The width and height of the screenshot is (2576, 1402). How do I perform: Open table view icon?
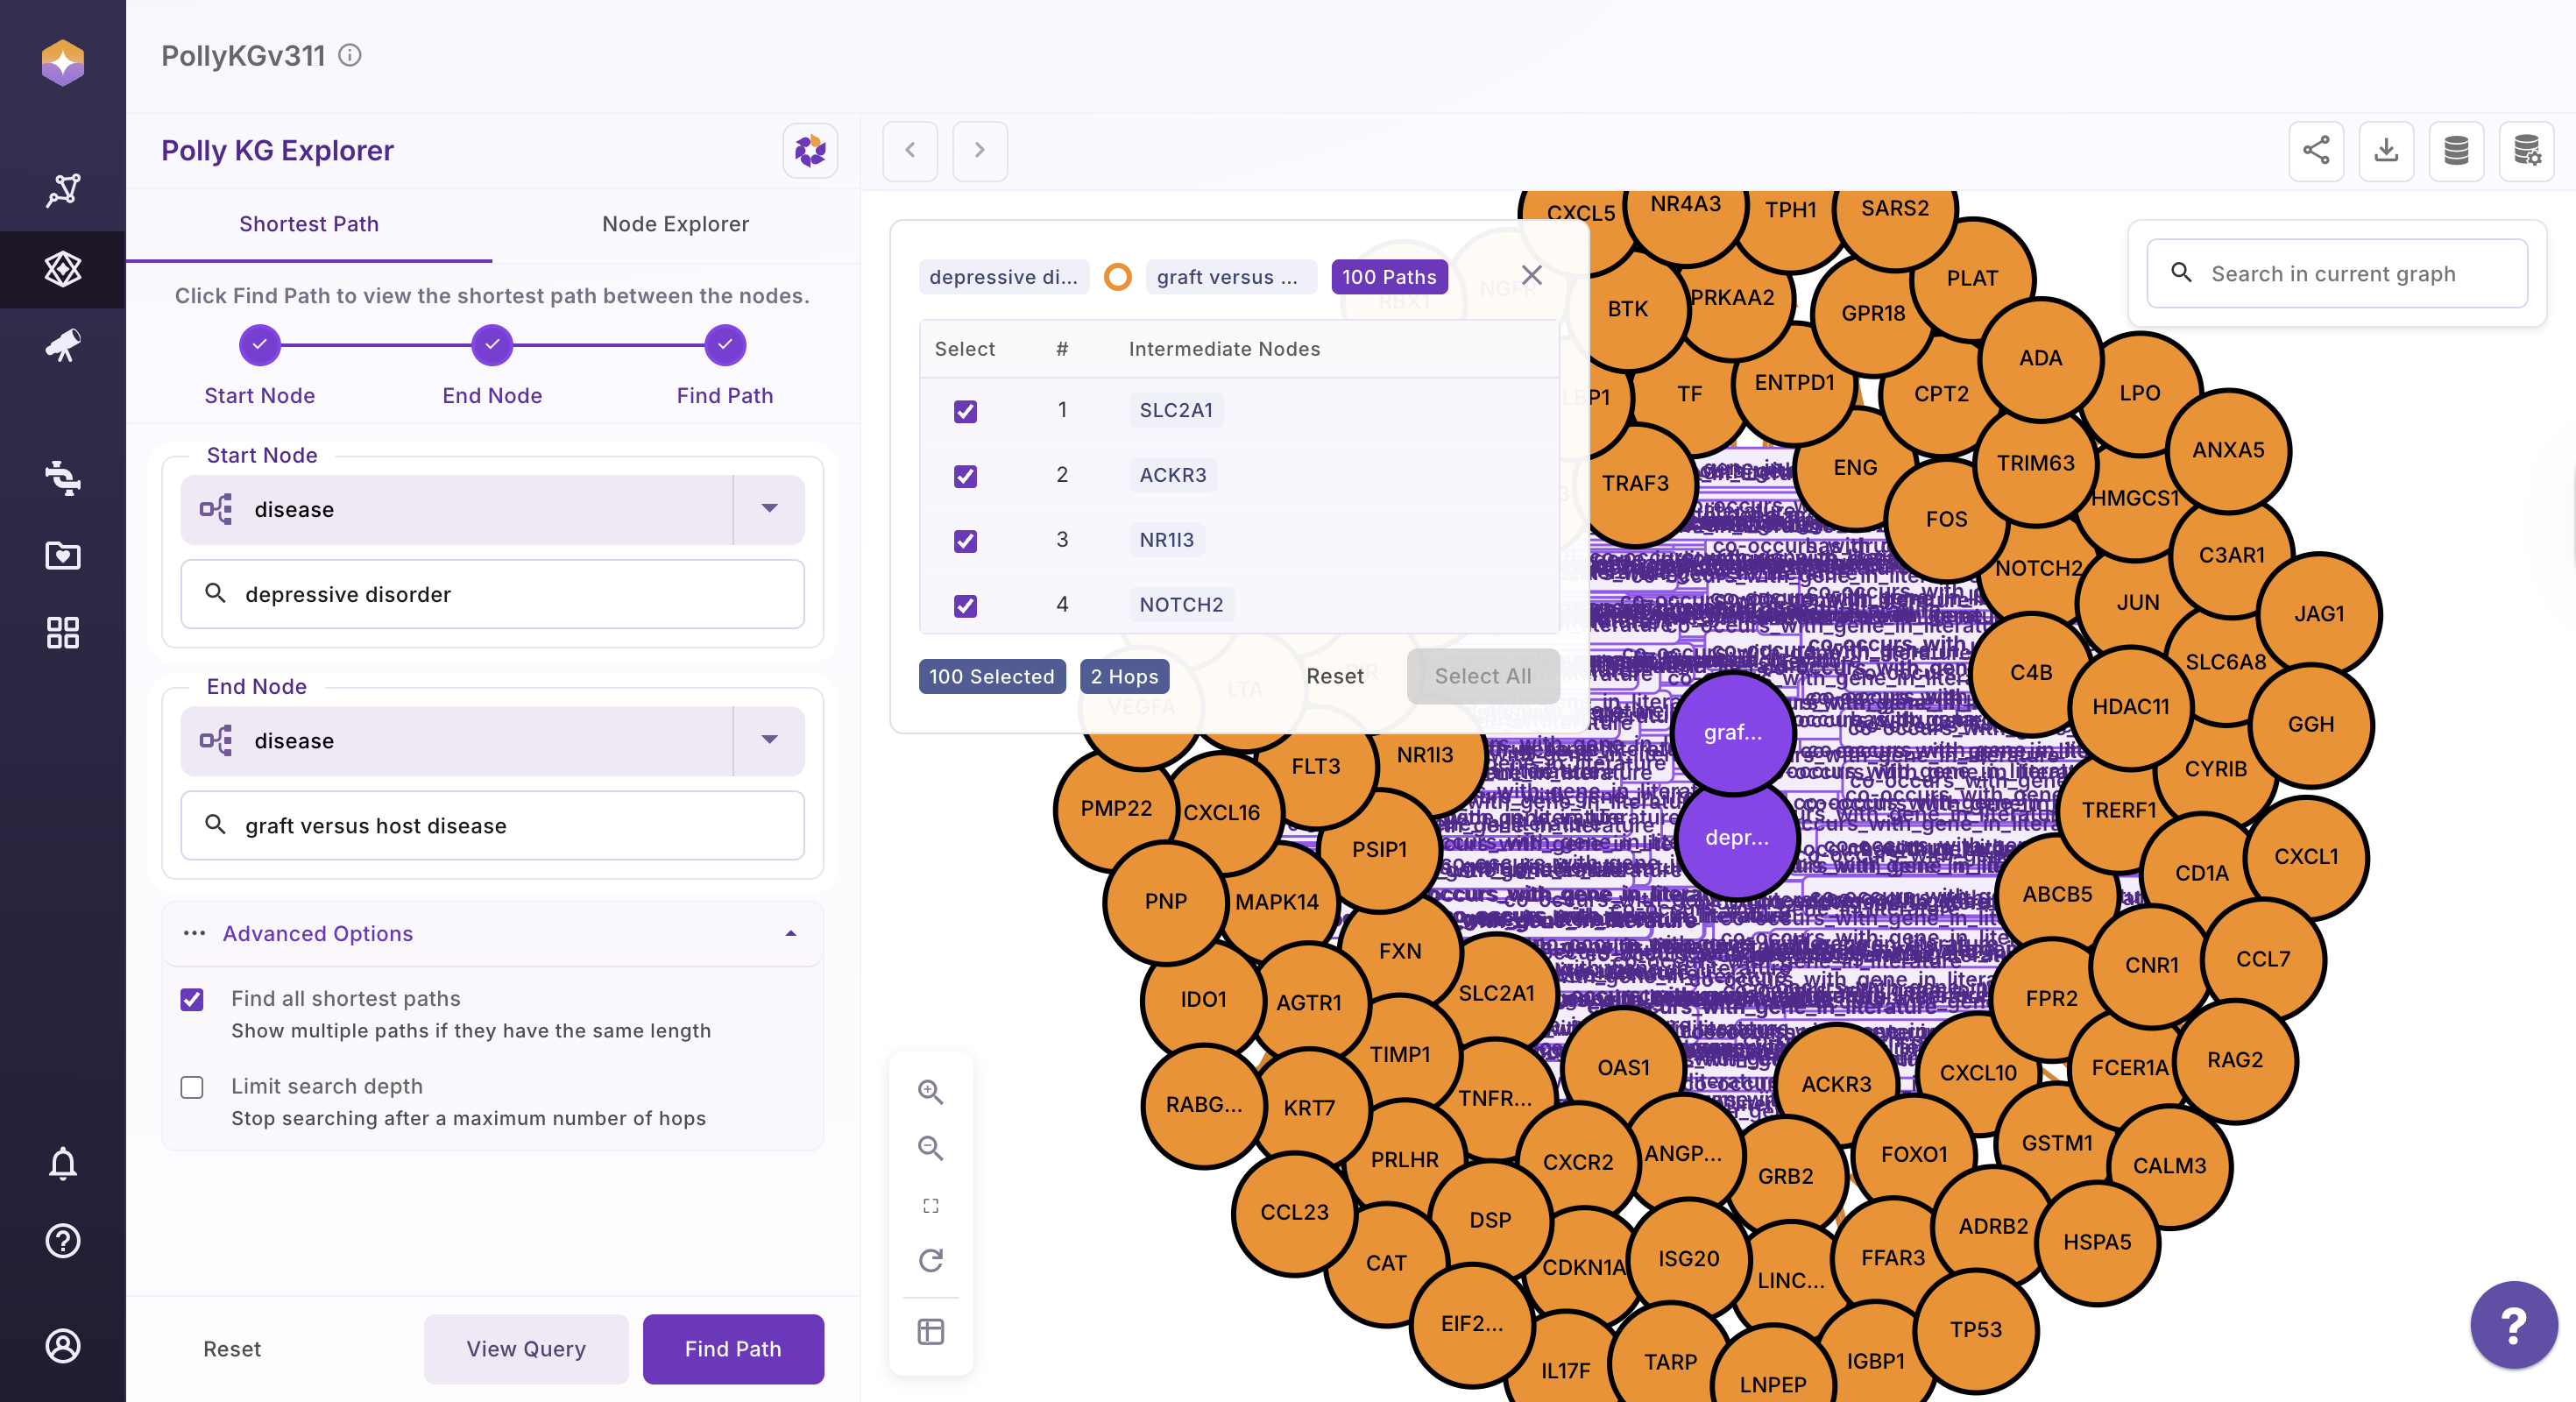(x=930, y=1331)
